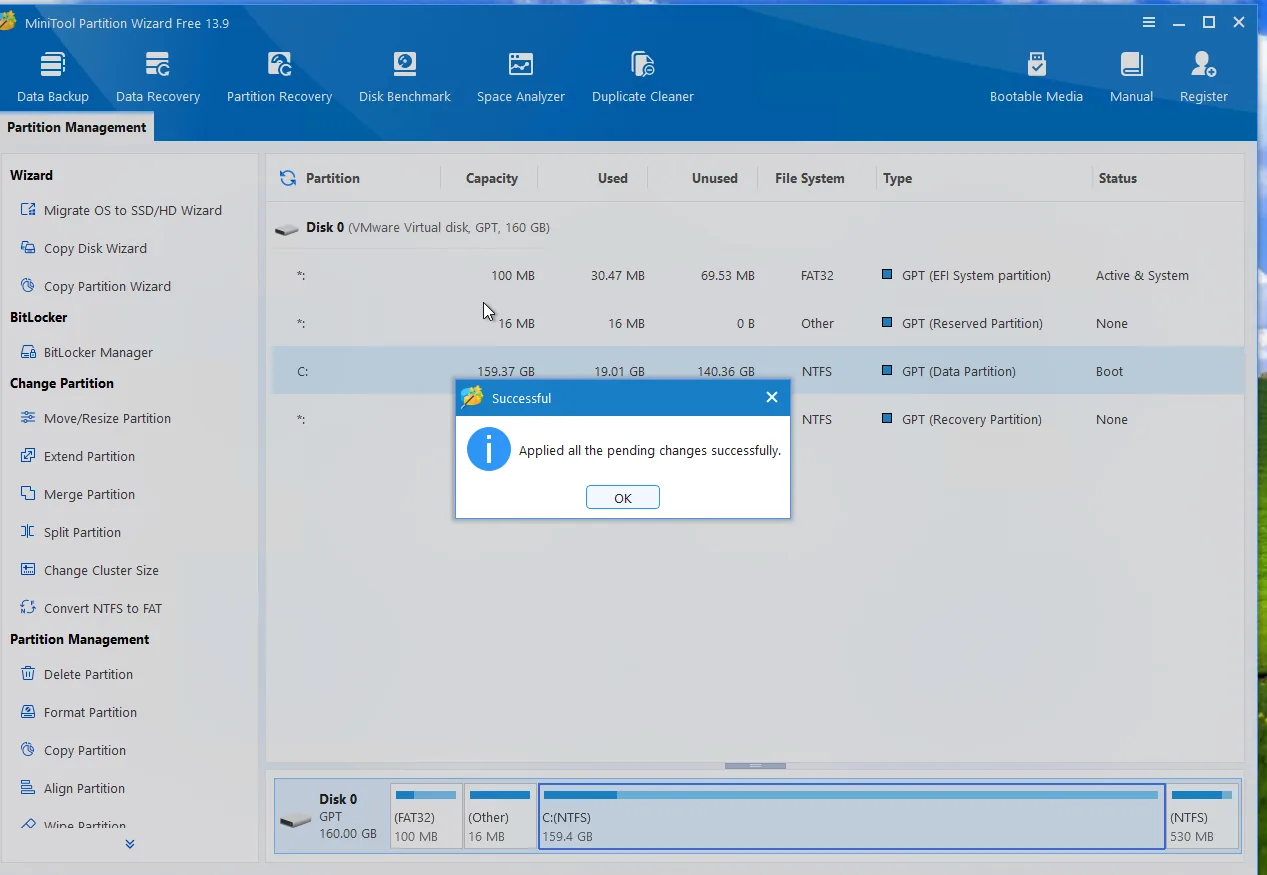1267x875 pixels.
Task: Sort by Capacity column header
Action: [x=491, y=178]
